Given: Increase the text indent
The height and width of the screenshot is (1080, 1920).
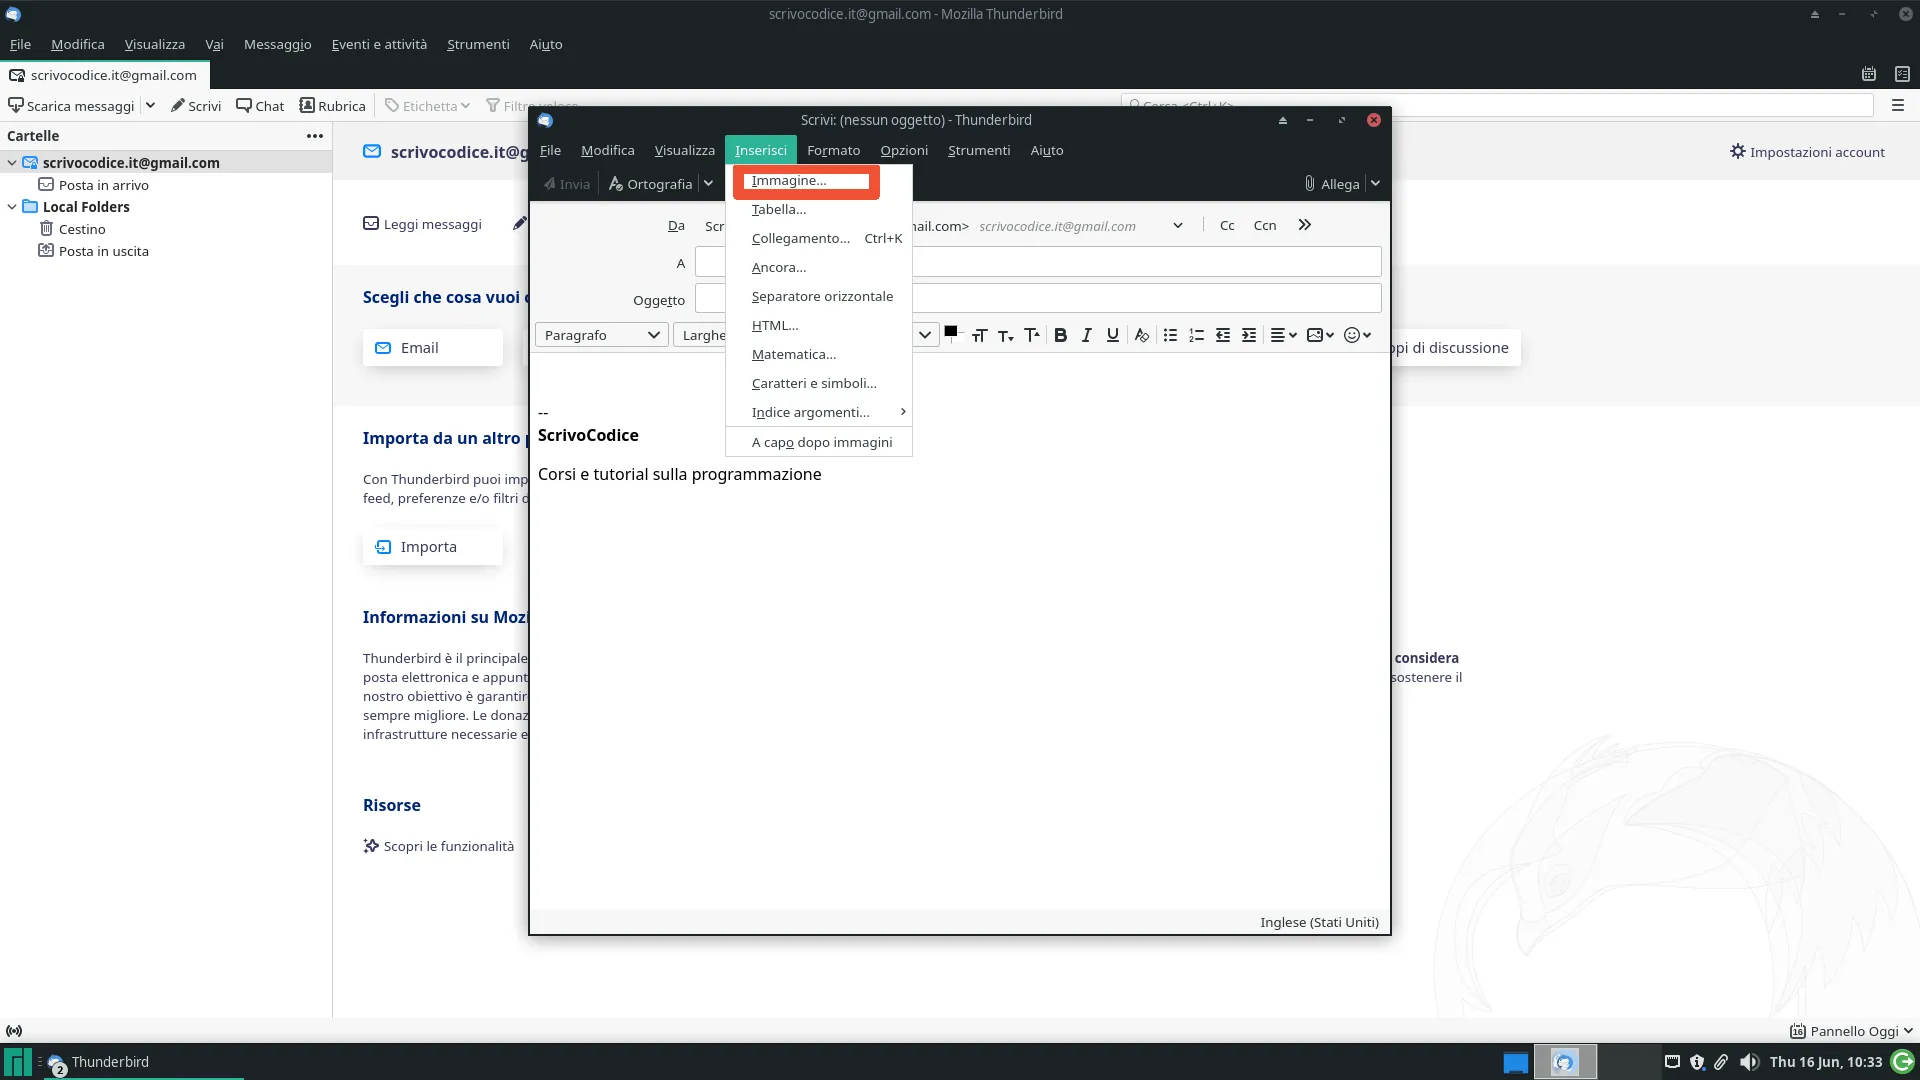Looking at the screenshot, I should click(x=1248, y=335).
